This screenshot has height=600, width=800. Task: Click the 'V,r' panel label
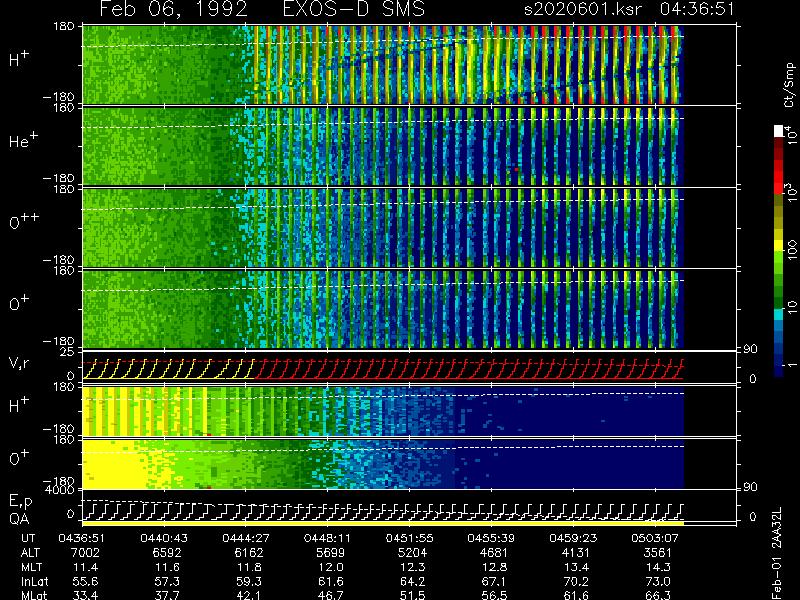(x=19, y=363)
